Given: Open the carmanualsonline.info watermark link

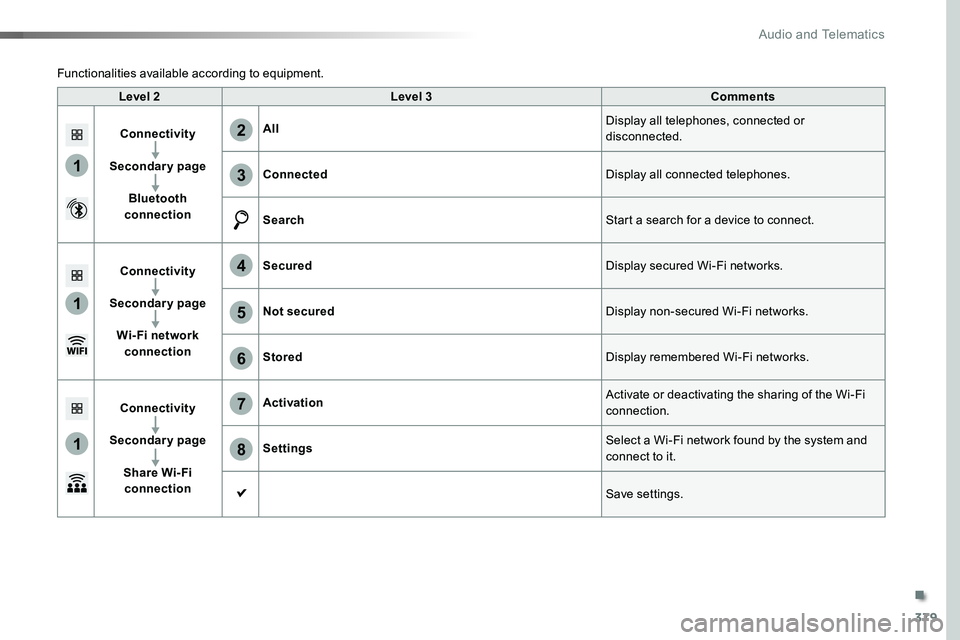Looking at the screenshot, I should [x=811, y=623].
